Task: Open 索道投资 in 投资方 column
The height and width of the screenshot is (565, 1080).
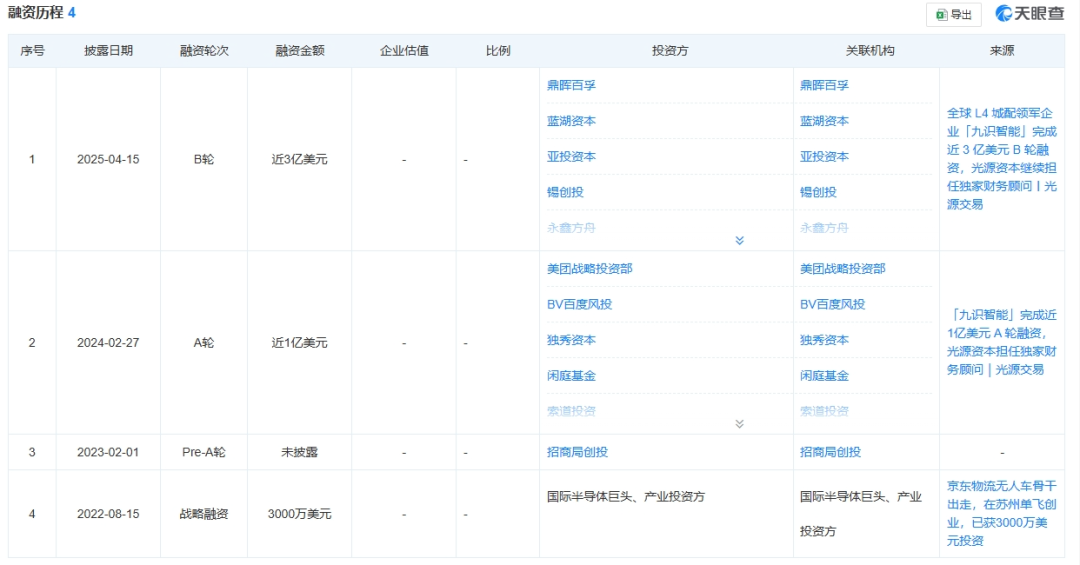Action: tap(571, 411)
